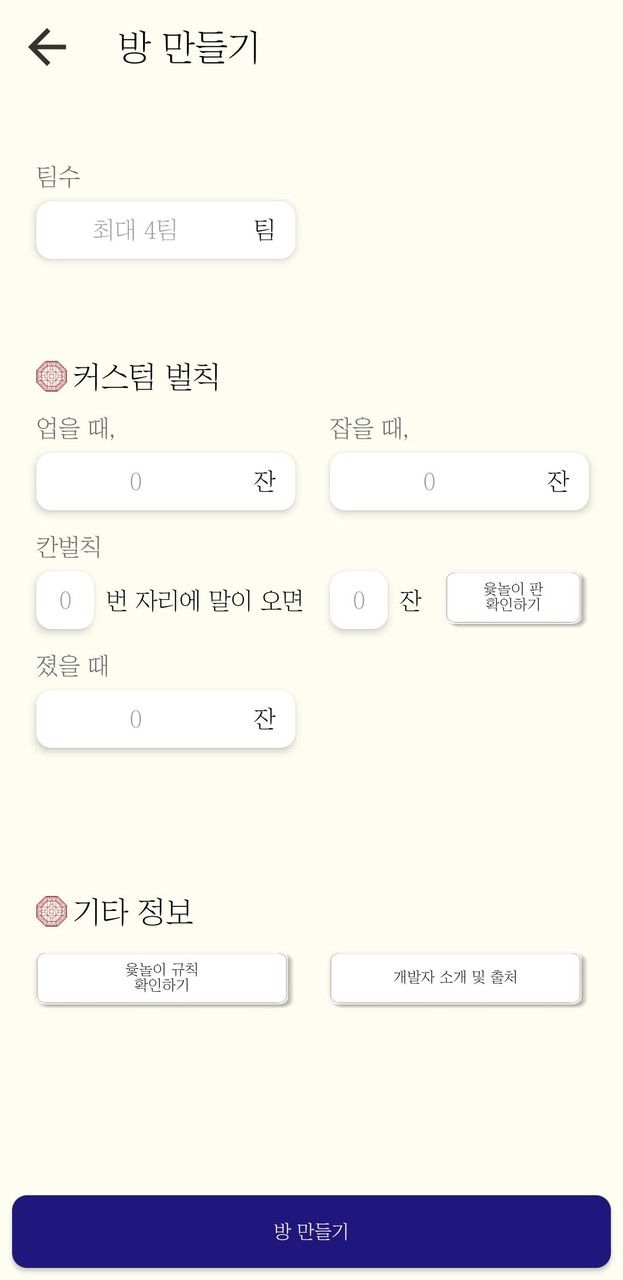Open 개발자 소개 및 출처

[x=456, y=978]
